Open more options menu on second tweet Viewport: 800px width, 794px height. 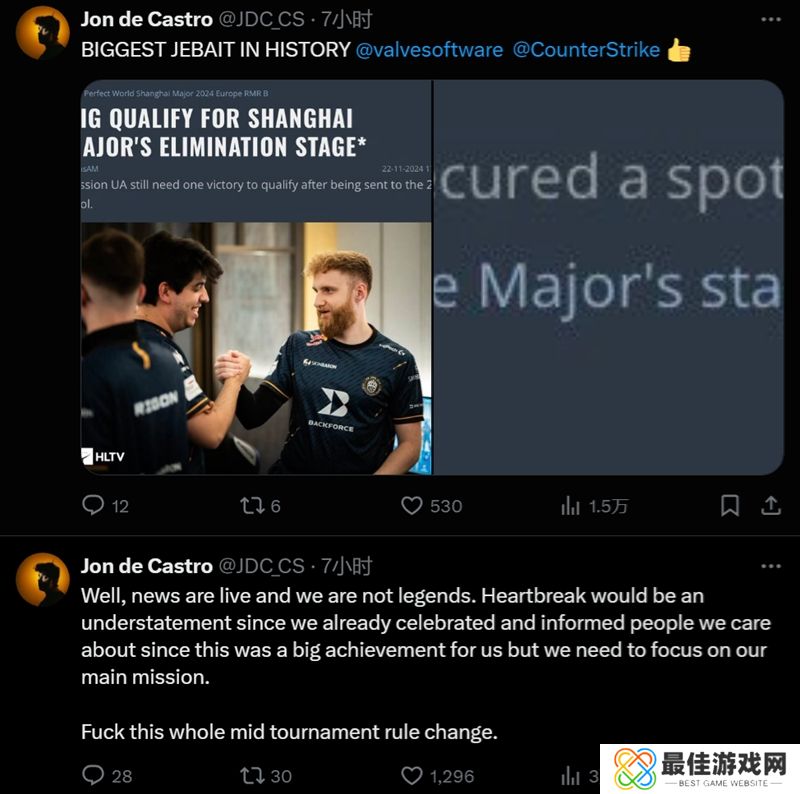[770, 566]
